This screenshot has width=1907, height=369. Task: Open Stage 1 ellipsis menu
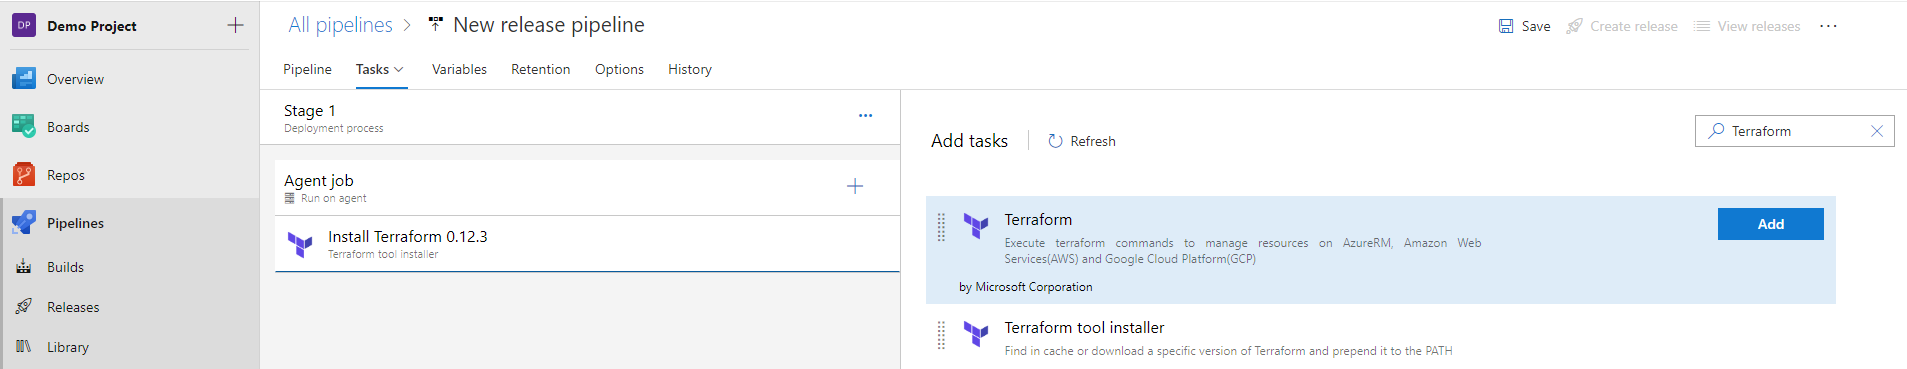(865, 116)
